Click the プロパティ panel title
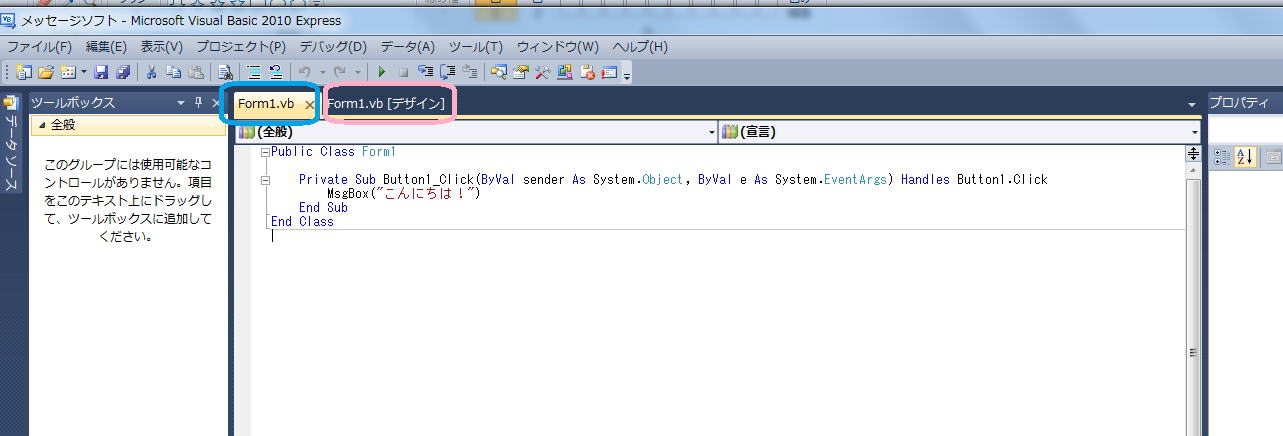Image resolution: width=1283 pixels, height=436 pixels. 1240,103
